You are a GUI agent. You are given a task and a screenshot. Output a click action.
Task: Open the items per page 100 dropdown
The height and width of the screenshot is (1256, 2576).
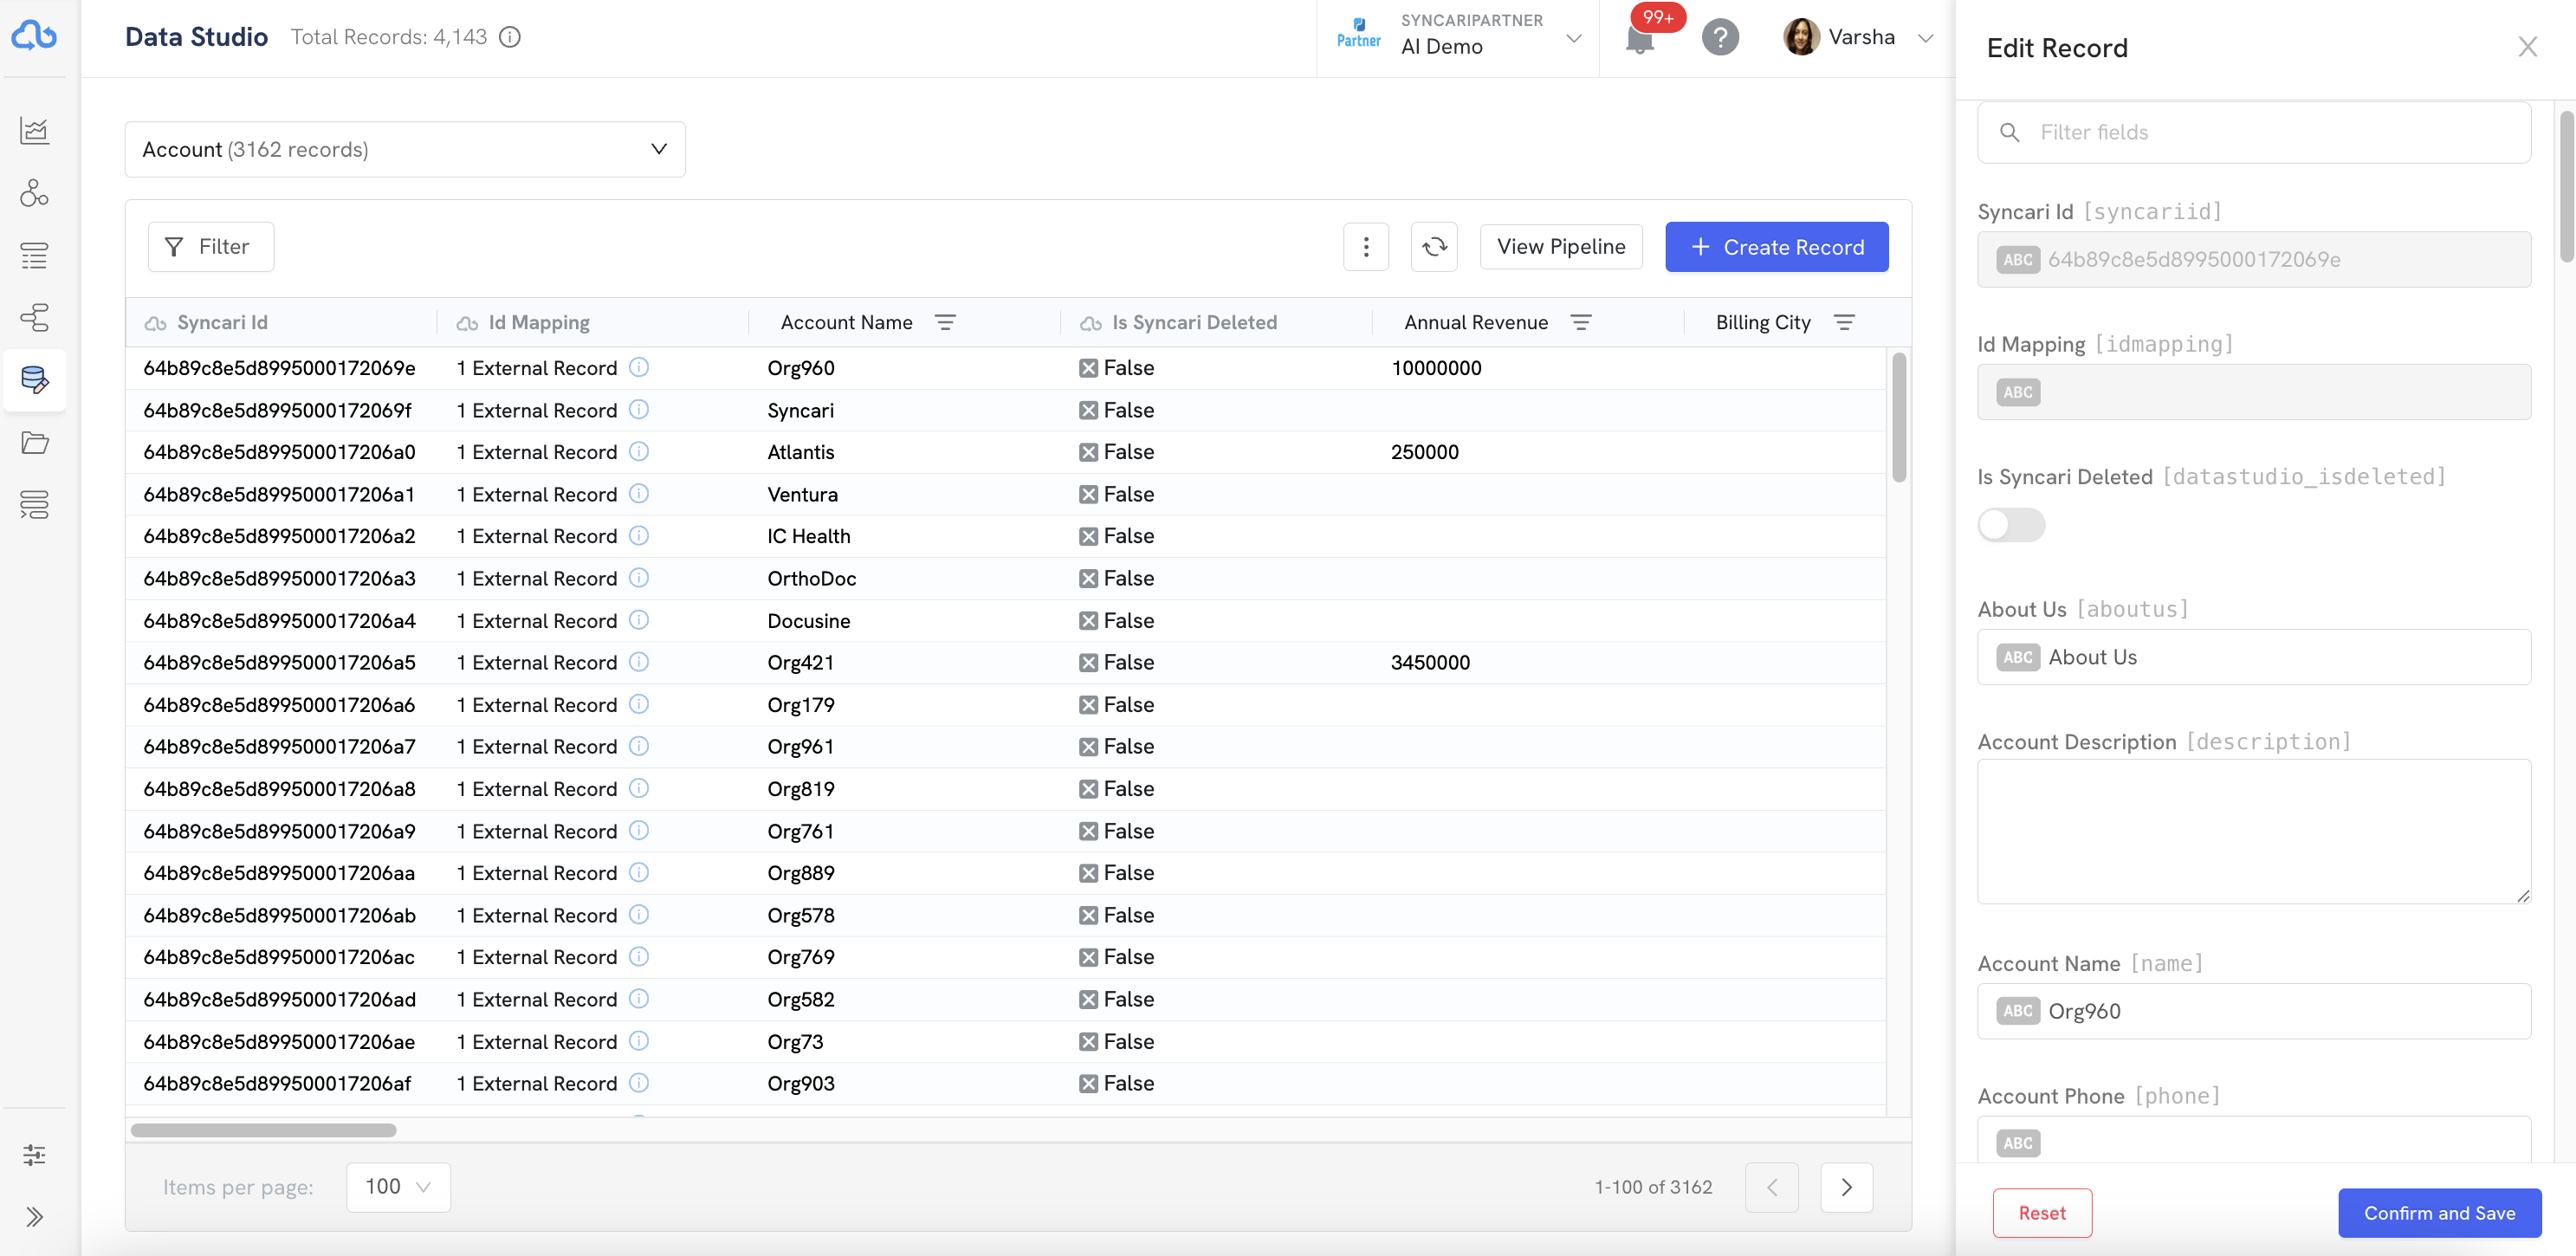[x=398, y=1187]
